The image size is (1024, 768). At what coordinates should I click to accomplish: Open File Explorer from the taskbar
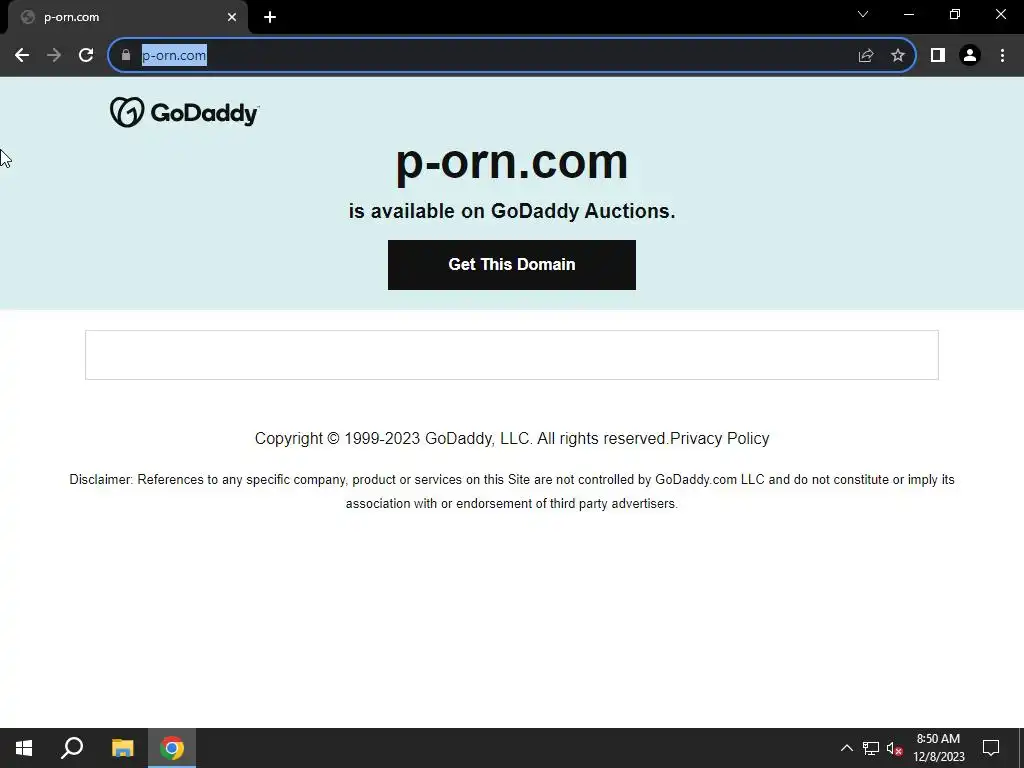point(122,748)
